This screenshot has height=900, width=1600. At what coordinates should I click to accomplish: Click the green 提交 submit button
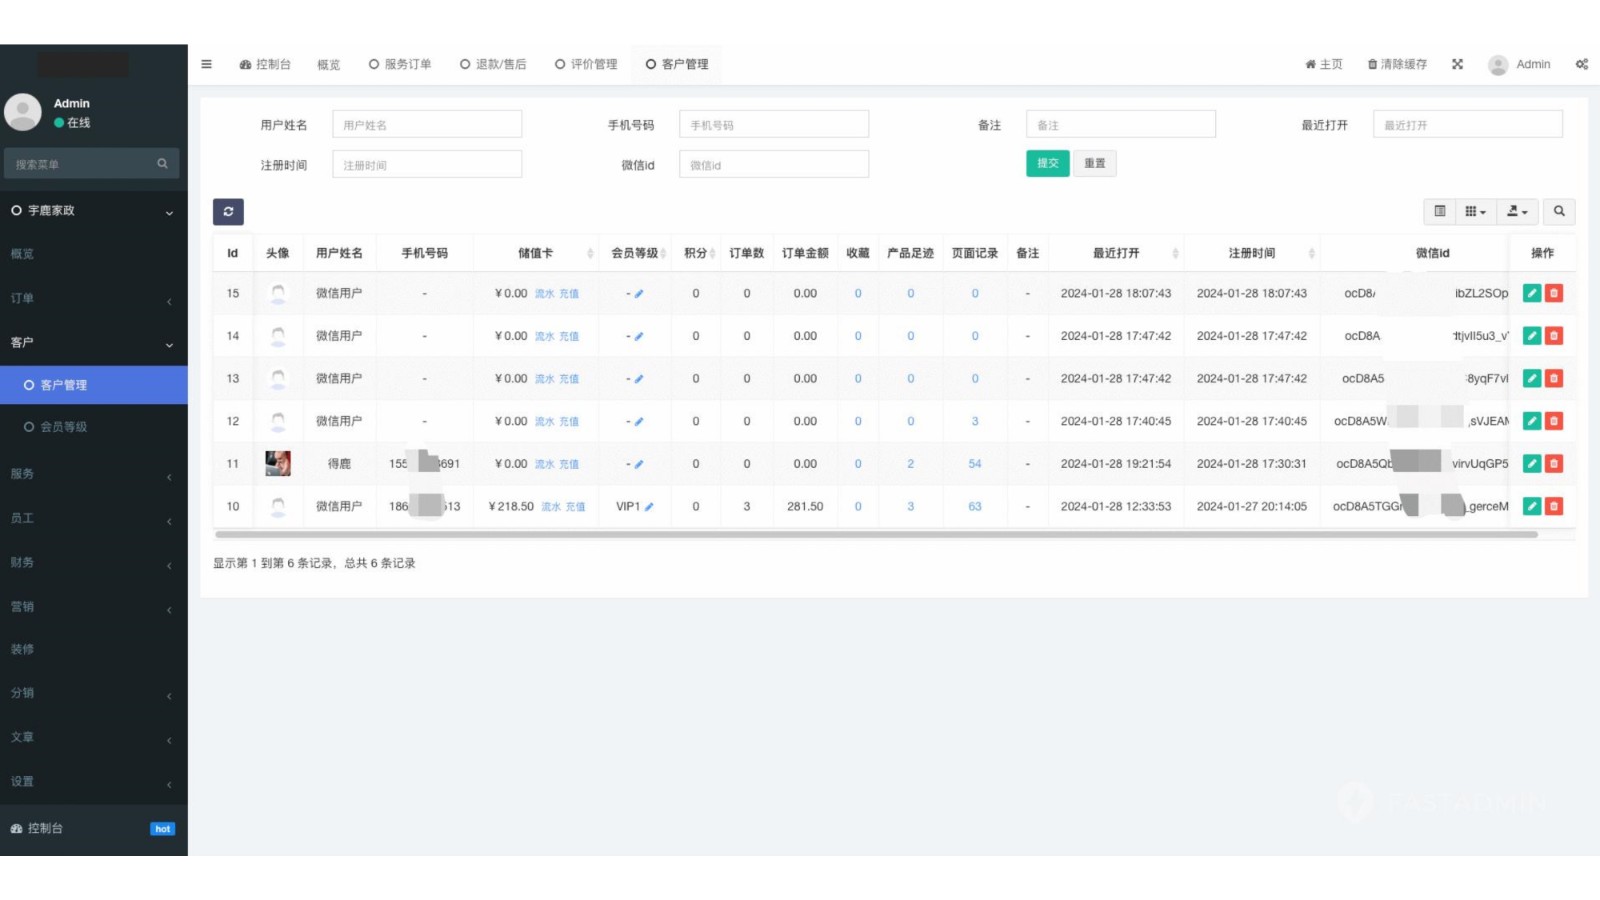click(1047, 163)
